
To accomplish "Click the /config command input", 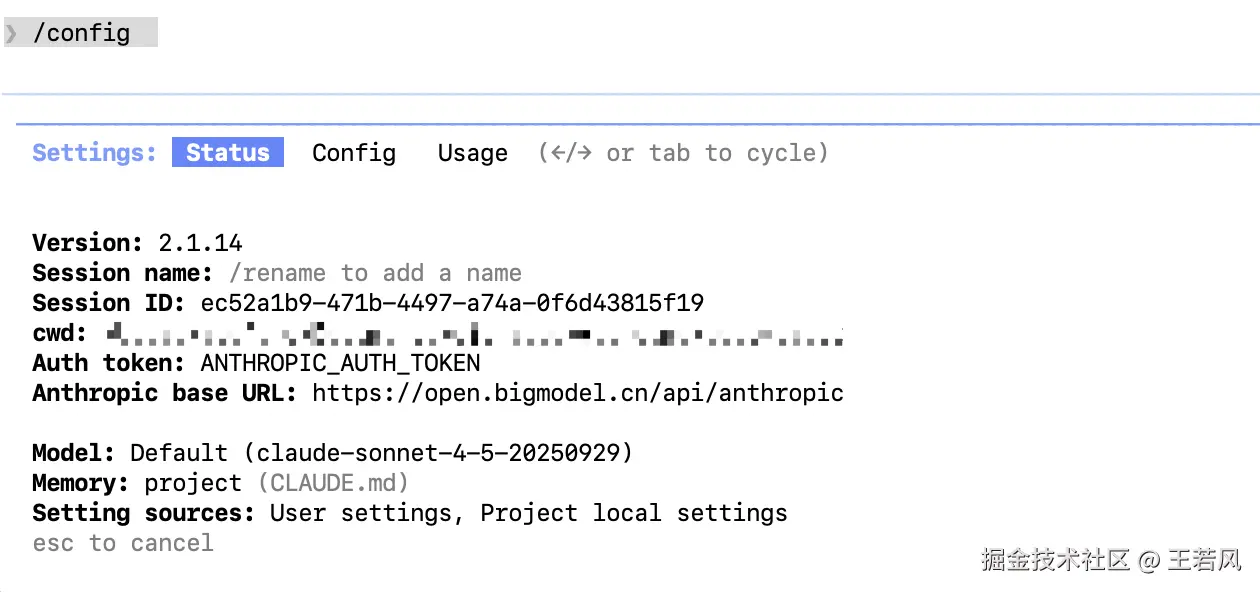I will (82, 33).
